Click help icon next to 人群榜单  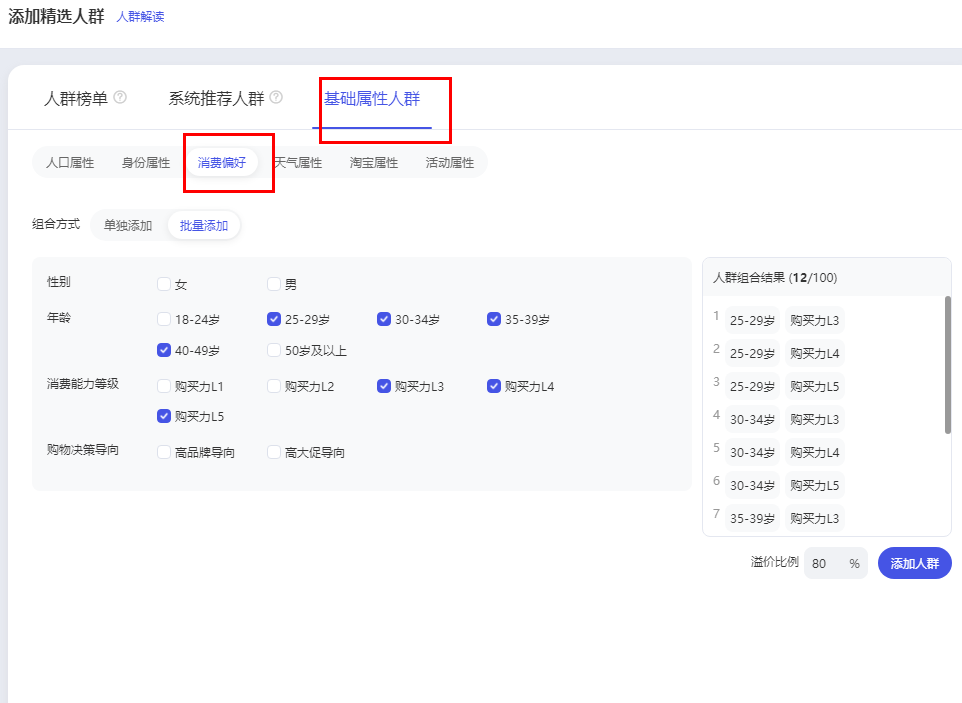(x=120, y=98)
